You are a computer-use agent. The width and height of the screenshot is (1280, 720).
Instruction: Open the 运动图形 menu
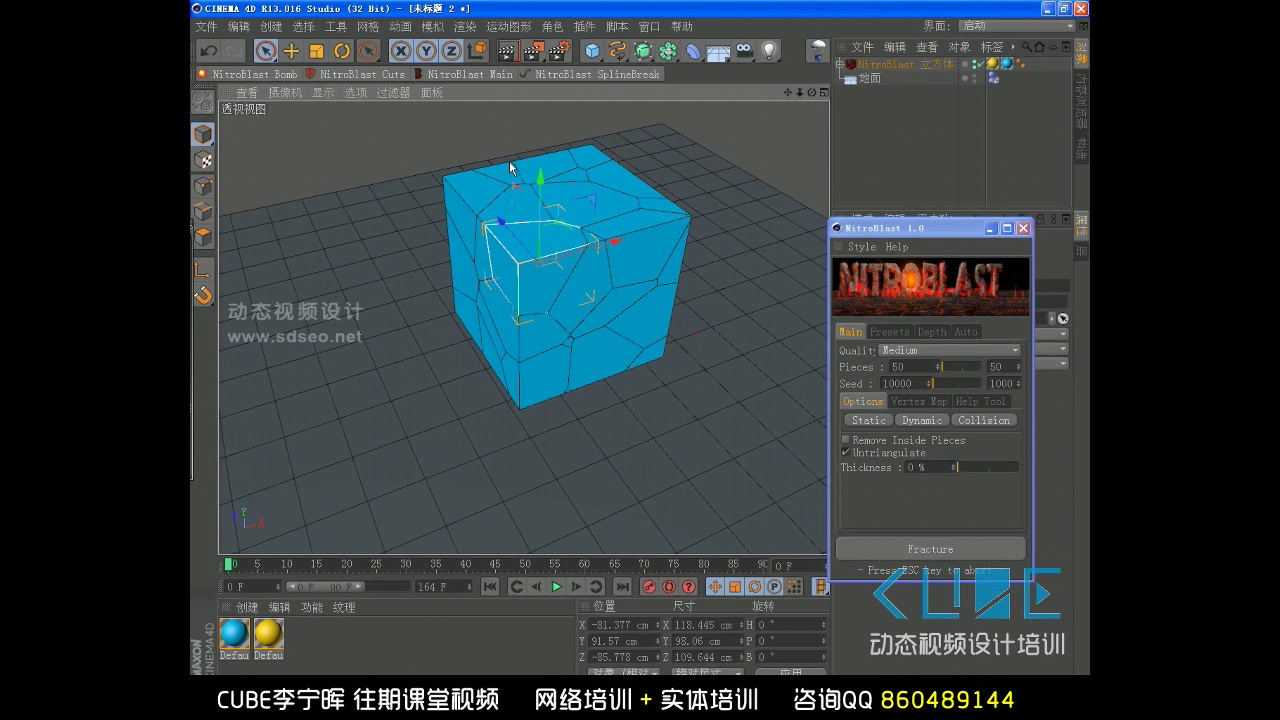[509, 27]
